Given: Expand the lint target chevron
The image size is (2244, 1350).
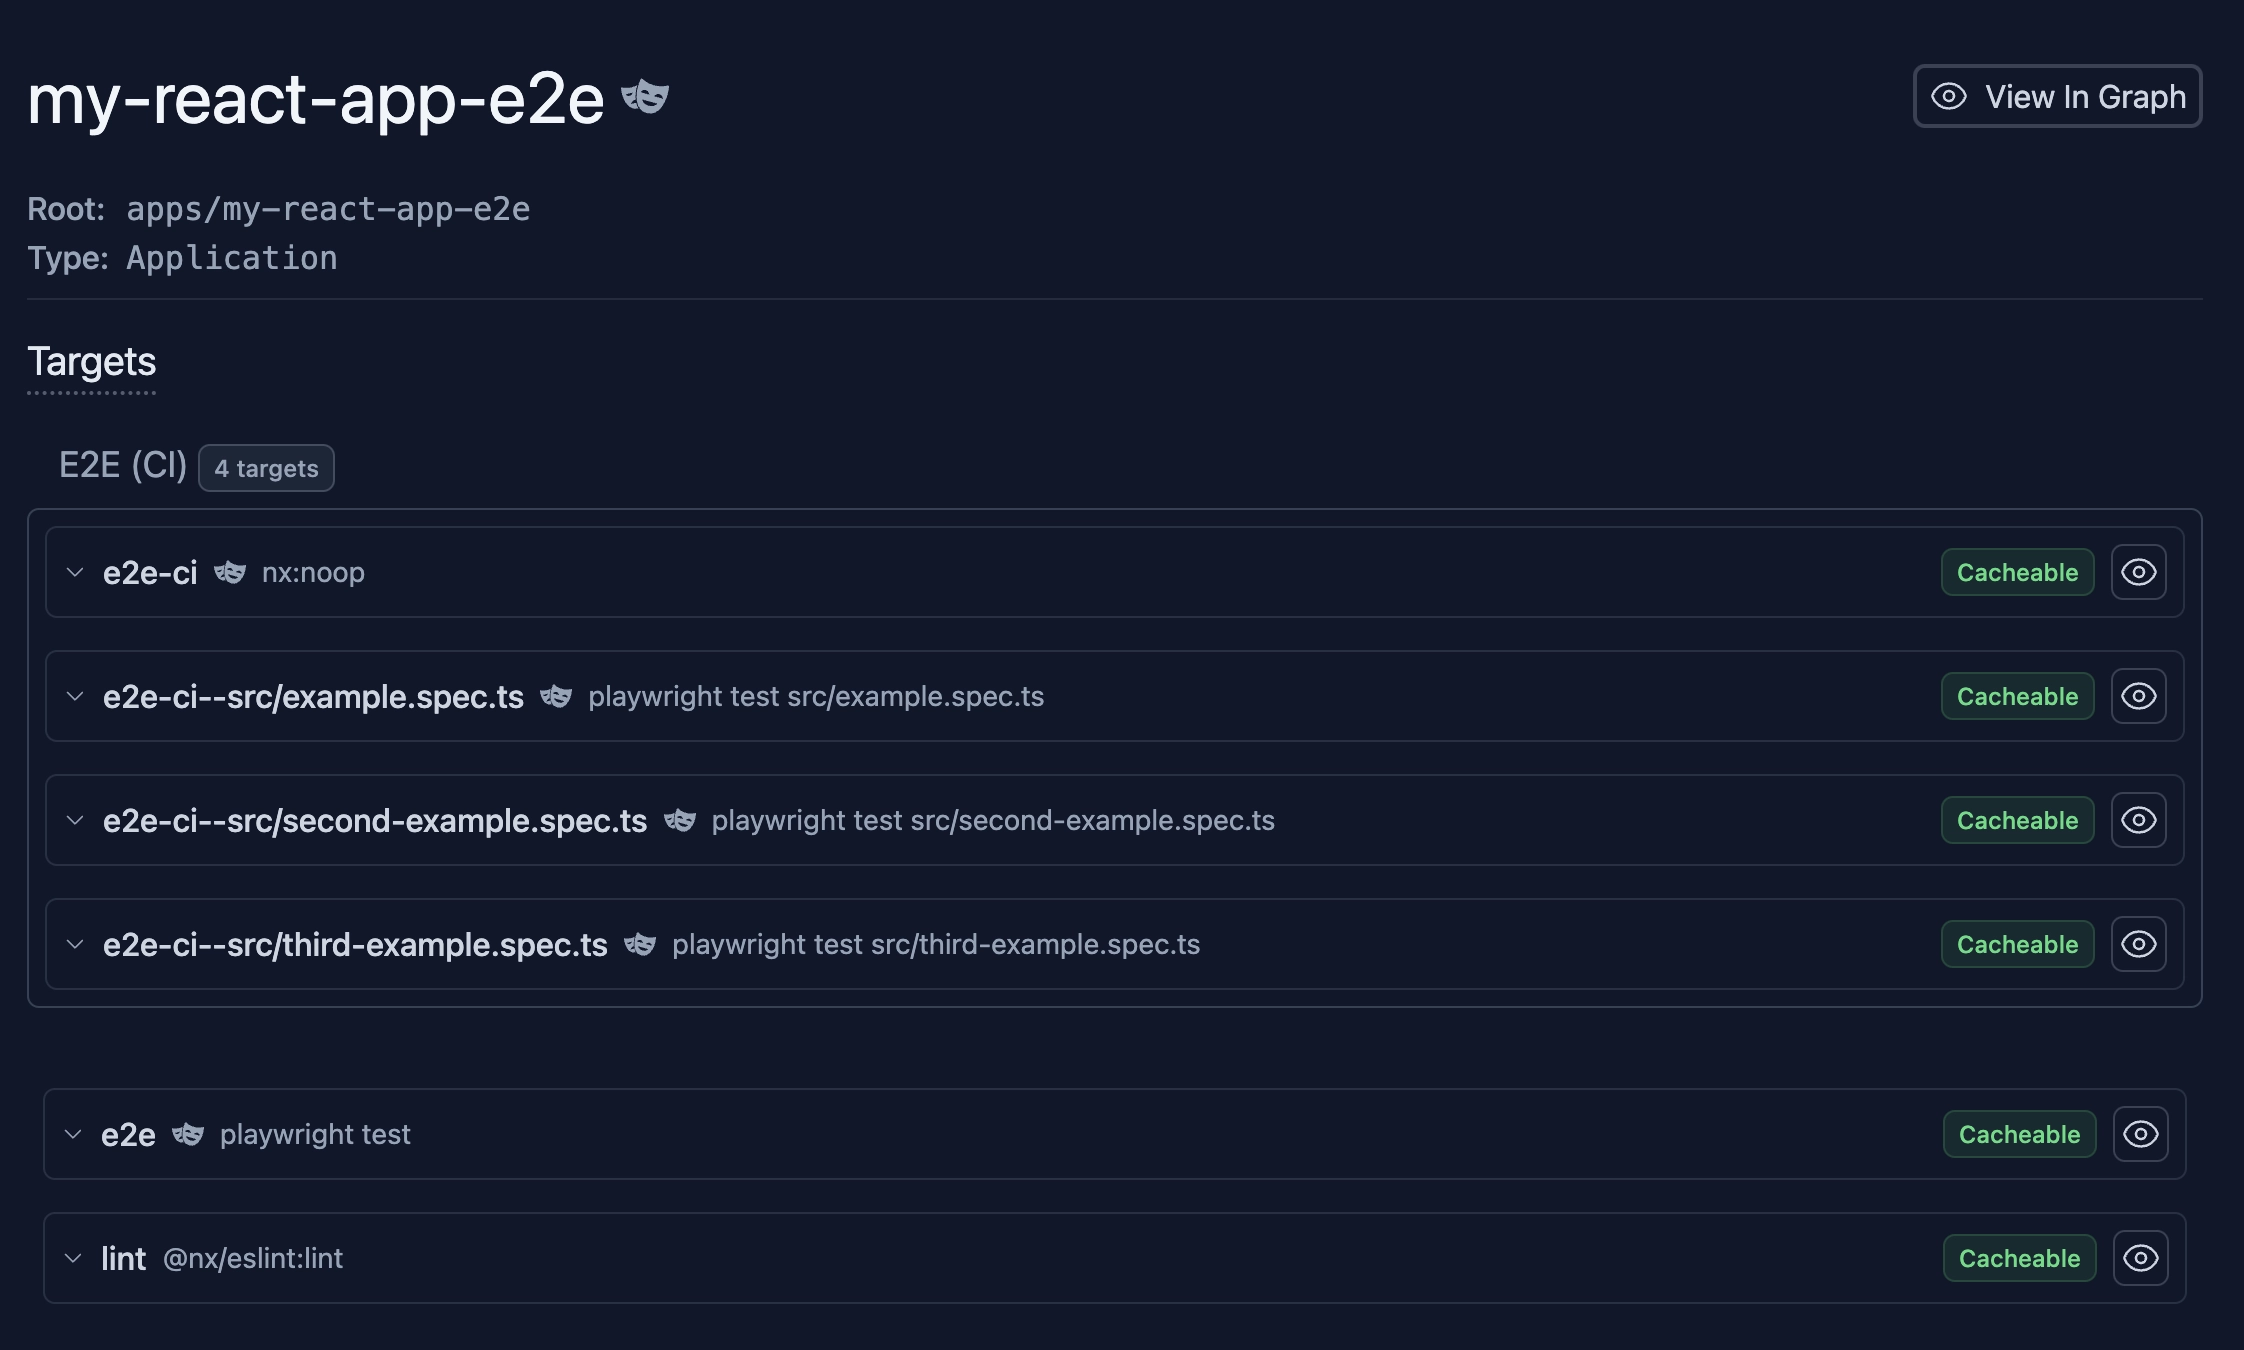Looking at the screenshot, I should click(x=73, y=1258).
